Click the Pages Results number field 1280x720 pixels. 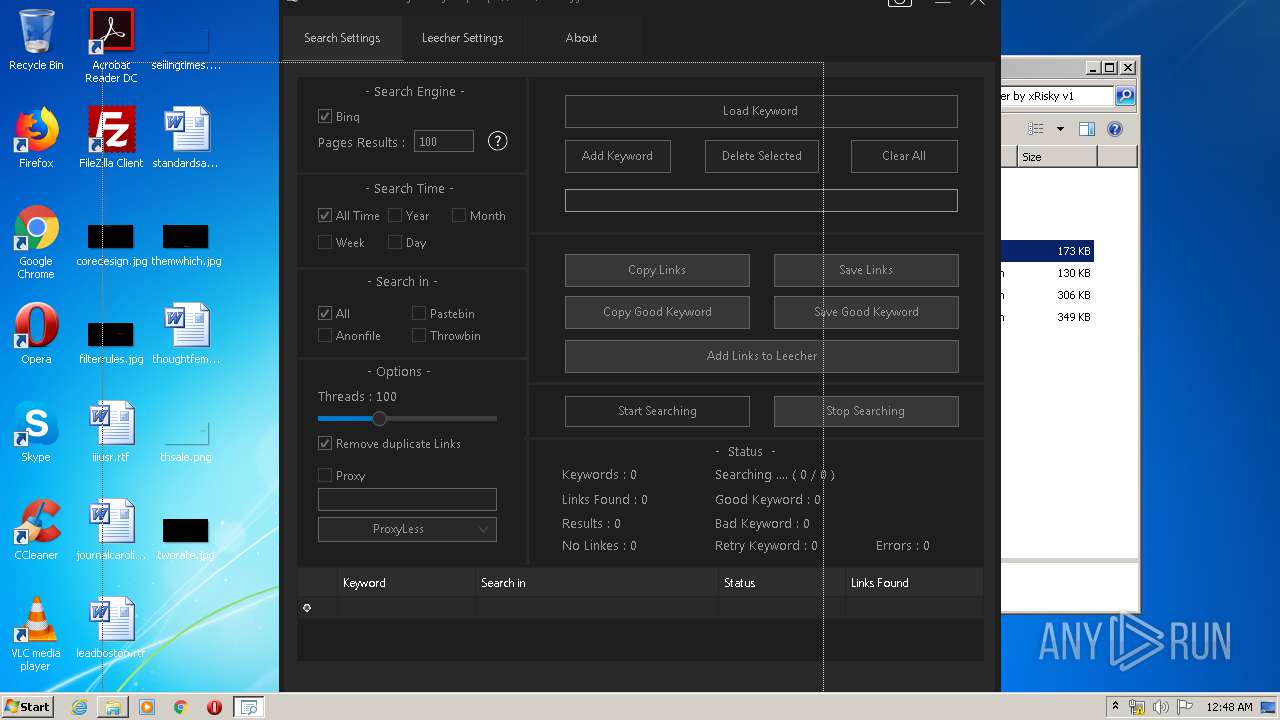(444, 142)
